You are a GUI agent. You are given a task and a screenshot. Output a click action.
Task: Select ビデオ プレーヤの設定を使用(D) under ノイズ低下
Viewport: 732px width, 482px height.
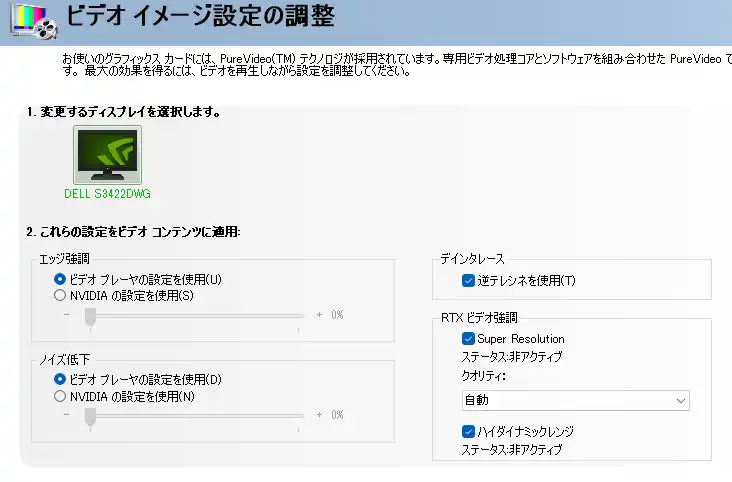[60, 380]
